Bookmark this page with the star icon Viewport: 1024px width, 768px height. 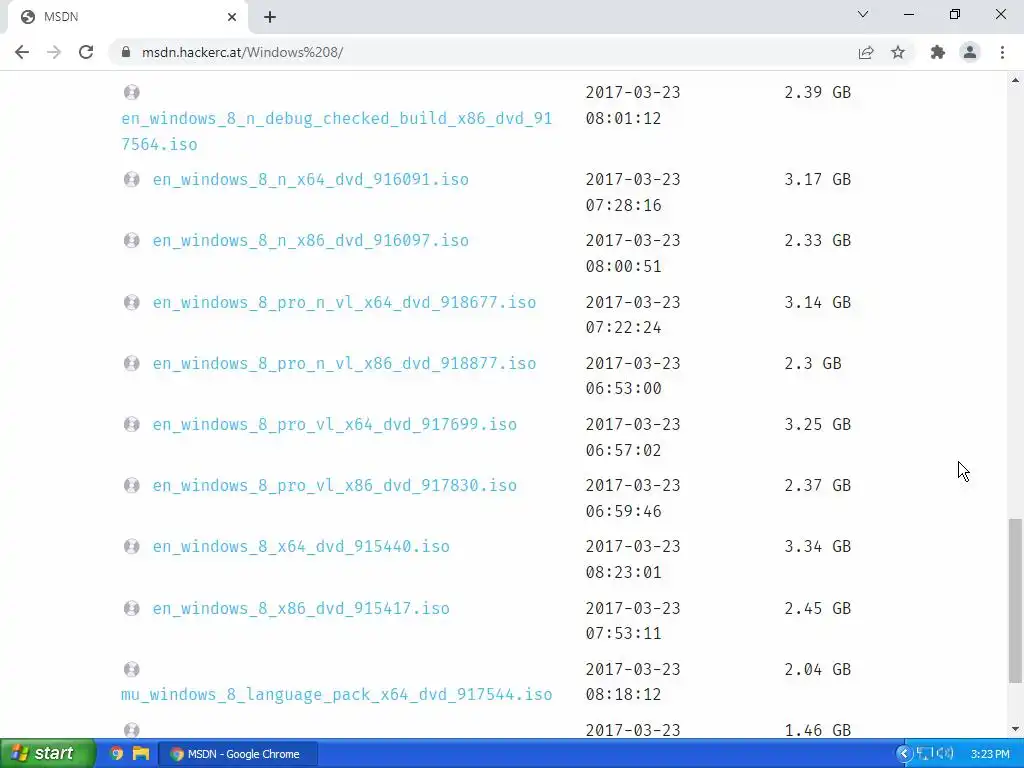pyautogui.click(x=898, y=52)
